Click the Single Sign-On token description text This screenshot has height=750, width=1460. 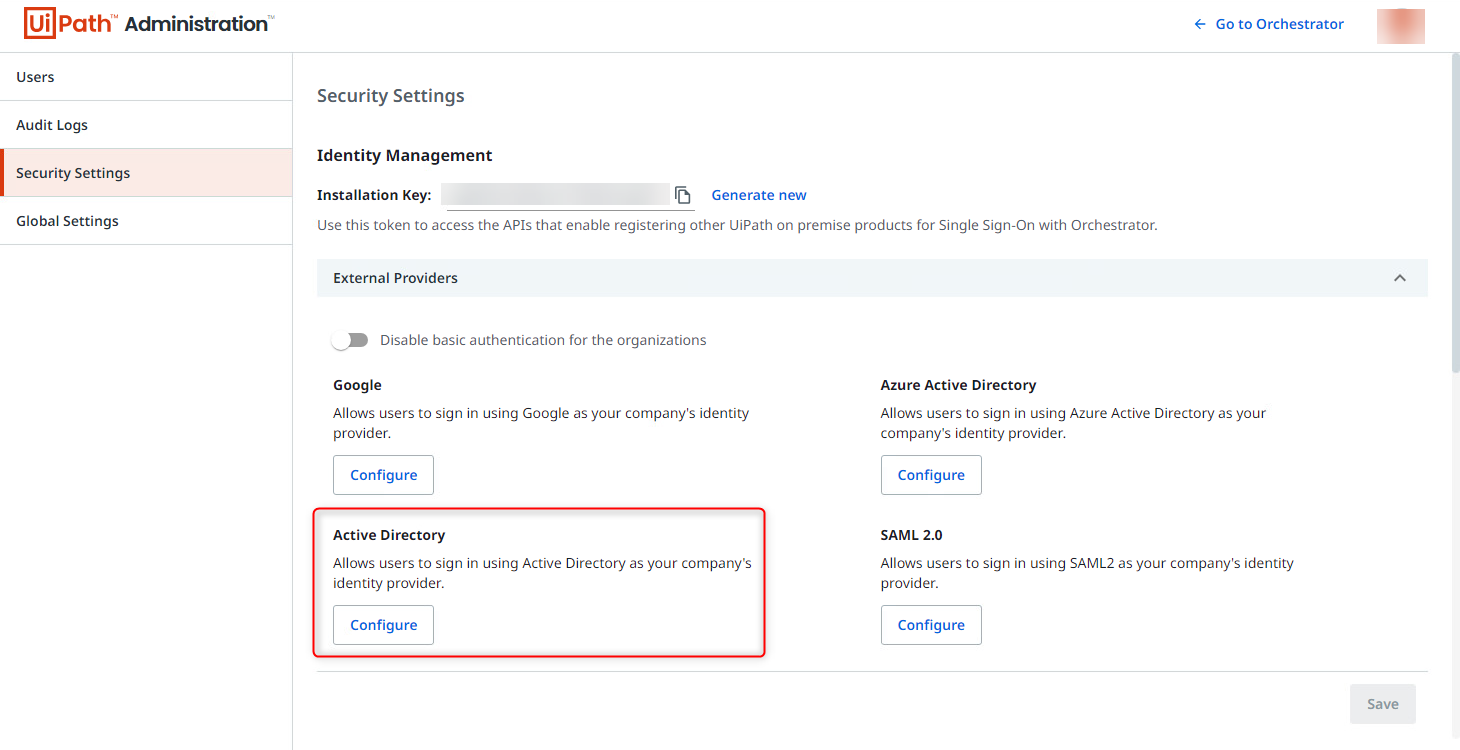(x=737, y=225)
